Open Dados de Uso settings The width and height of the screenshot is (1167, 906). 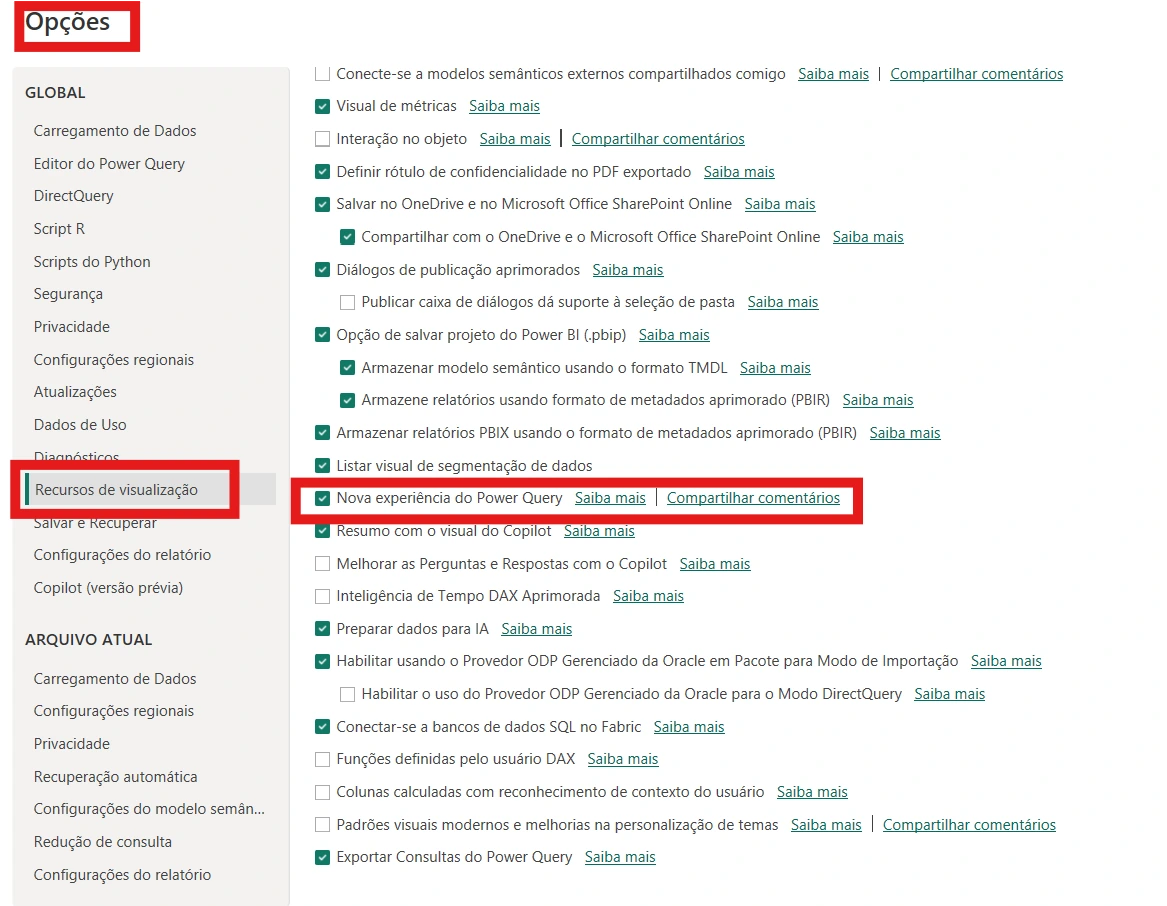80,424
